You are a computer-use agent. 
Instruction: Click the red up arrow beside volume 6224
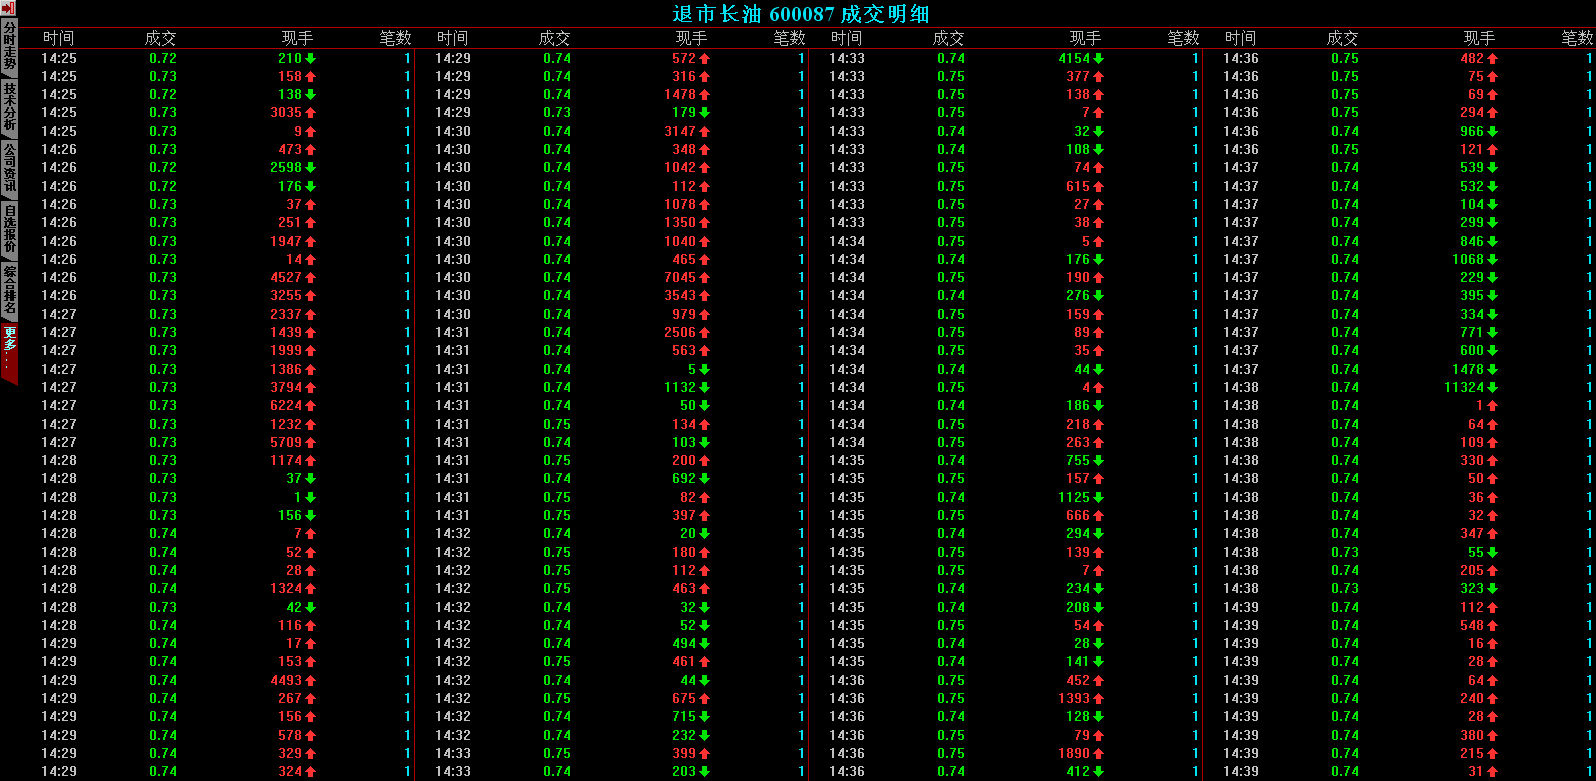[x=311, y=405]
